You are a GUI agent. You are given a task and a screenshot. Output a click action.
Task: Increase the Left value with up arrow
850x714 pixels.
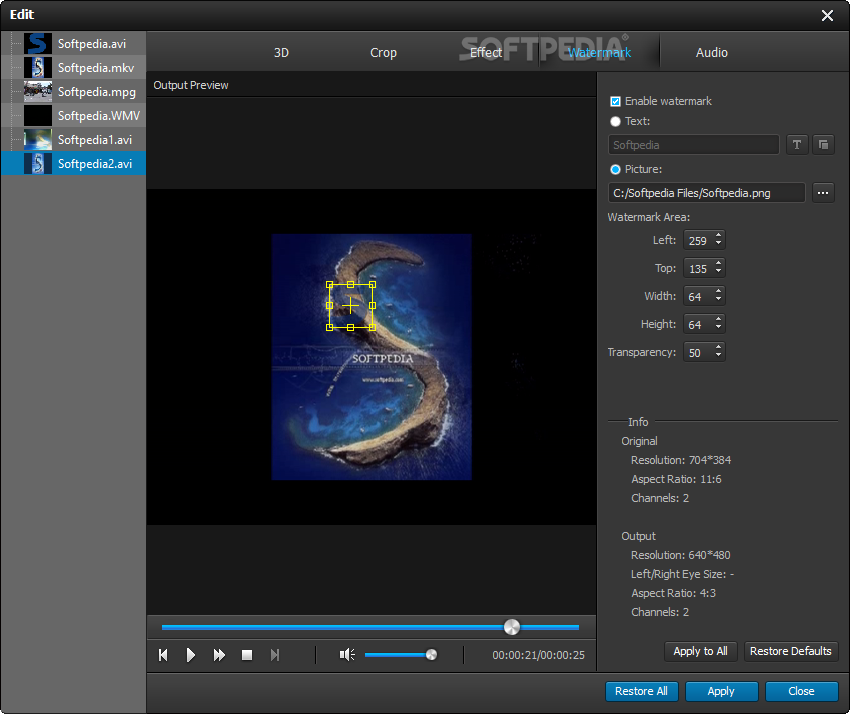tap(719, 236)
